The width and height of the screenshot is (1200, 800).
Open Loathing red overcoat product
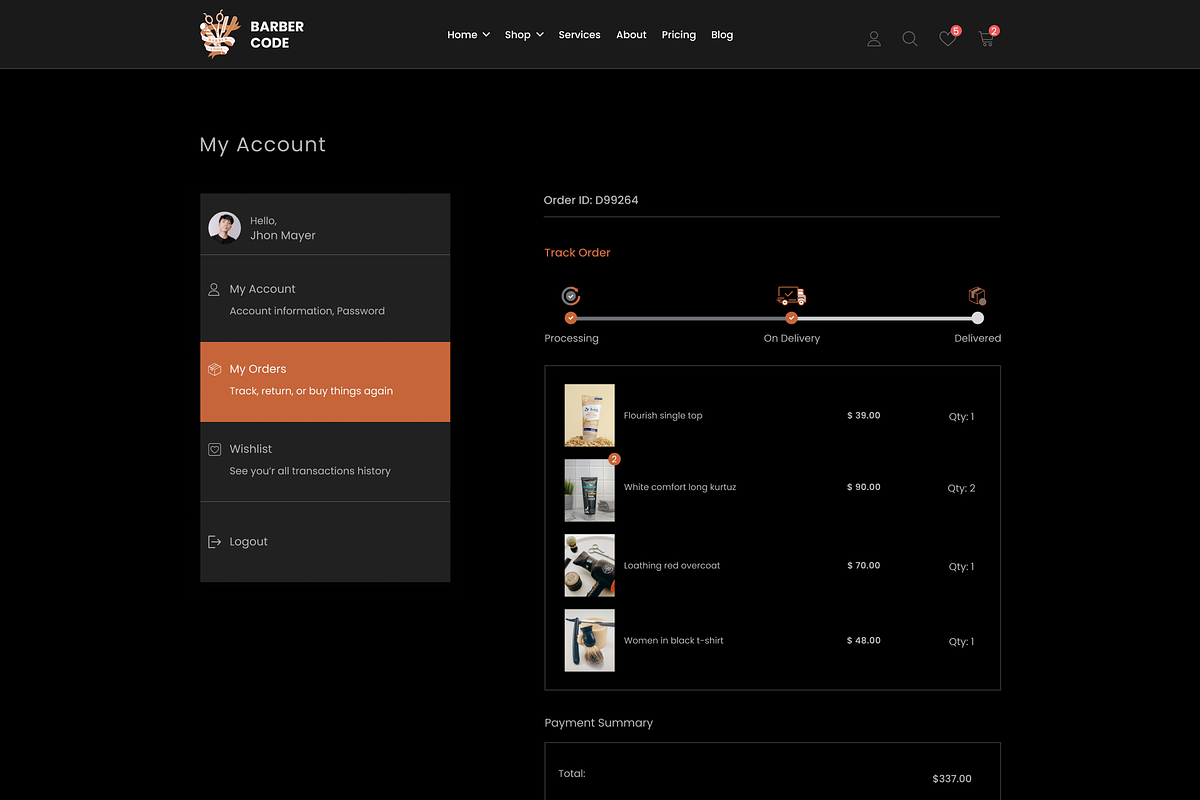672,566
